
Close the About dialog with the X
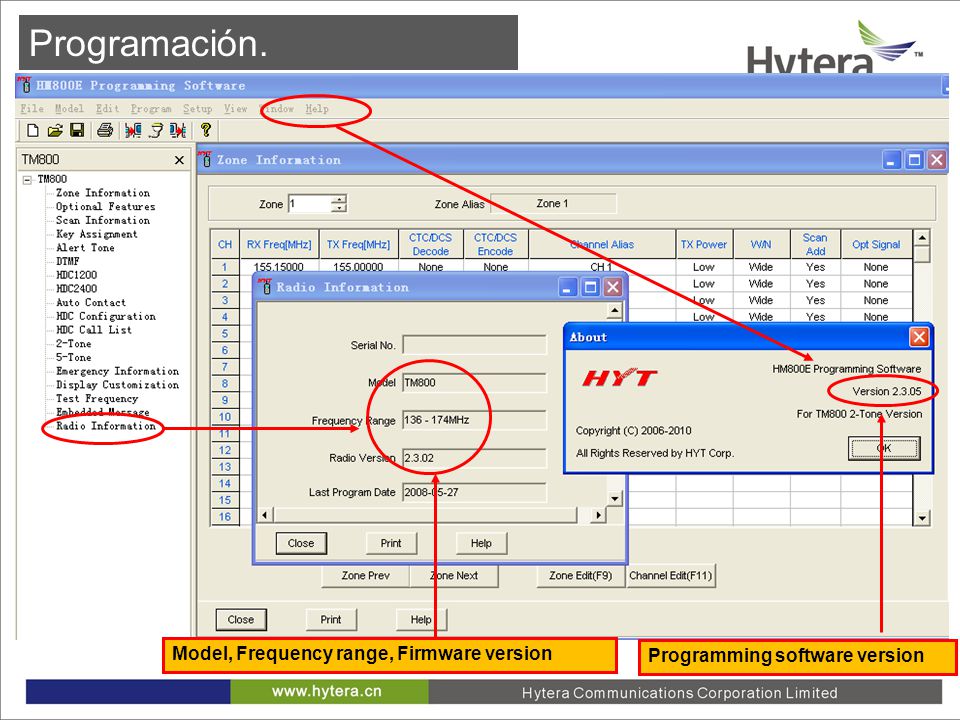coord(918,337)
